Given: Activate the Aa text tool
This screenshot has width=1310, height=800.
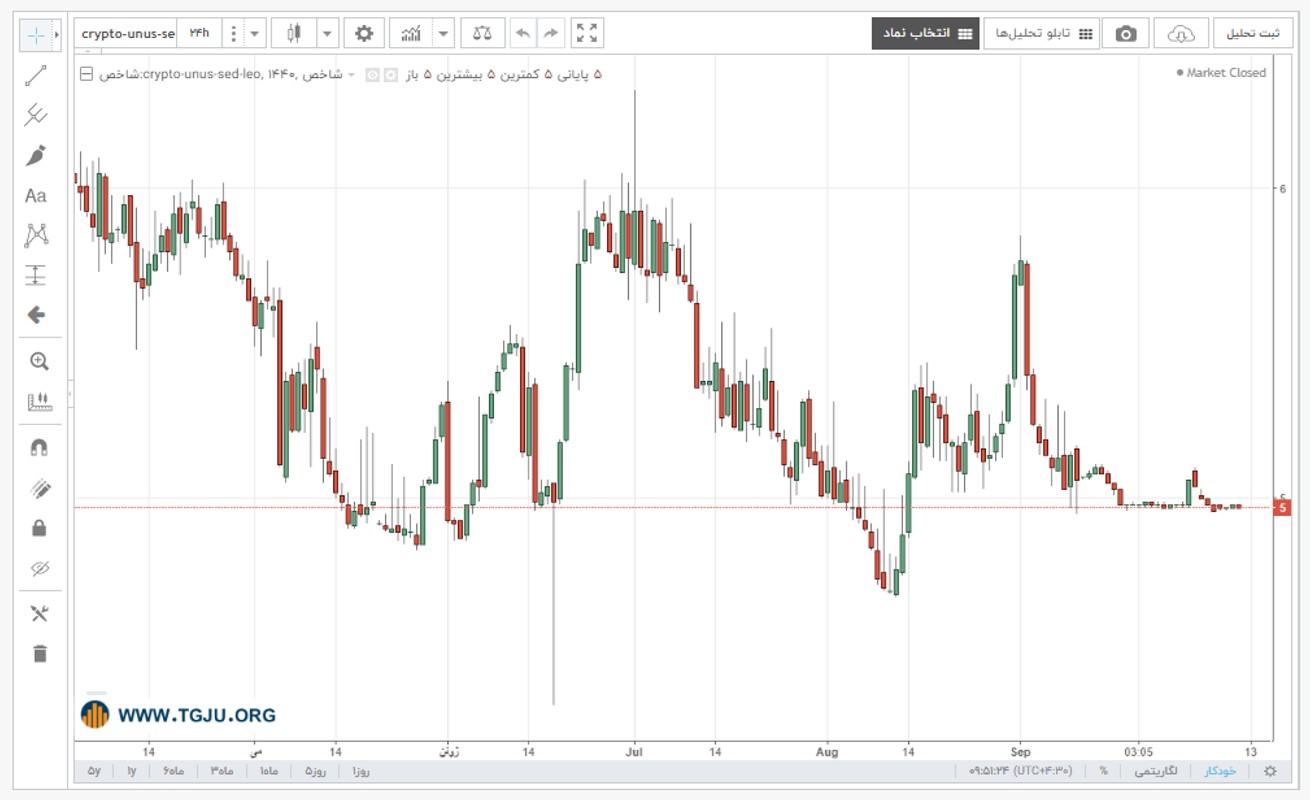Looking at the screenshot, I should pos(36,196).
